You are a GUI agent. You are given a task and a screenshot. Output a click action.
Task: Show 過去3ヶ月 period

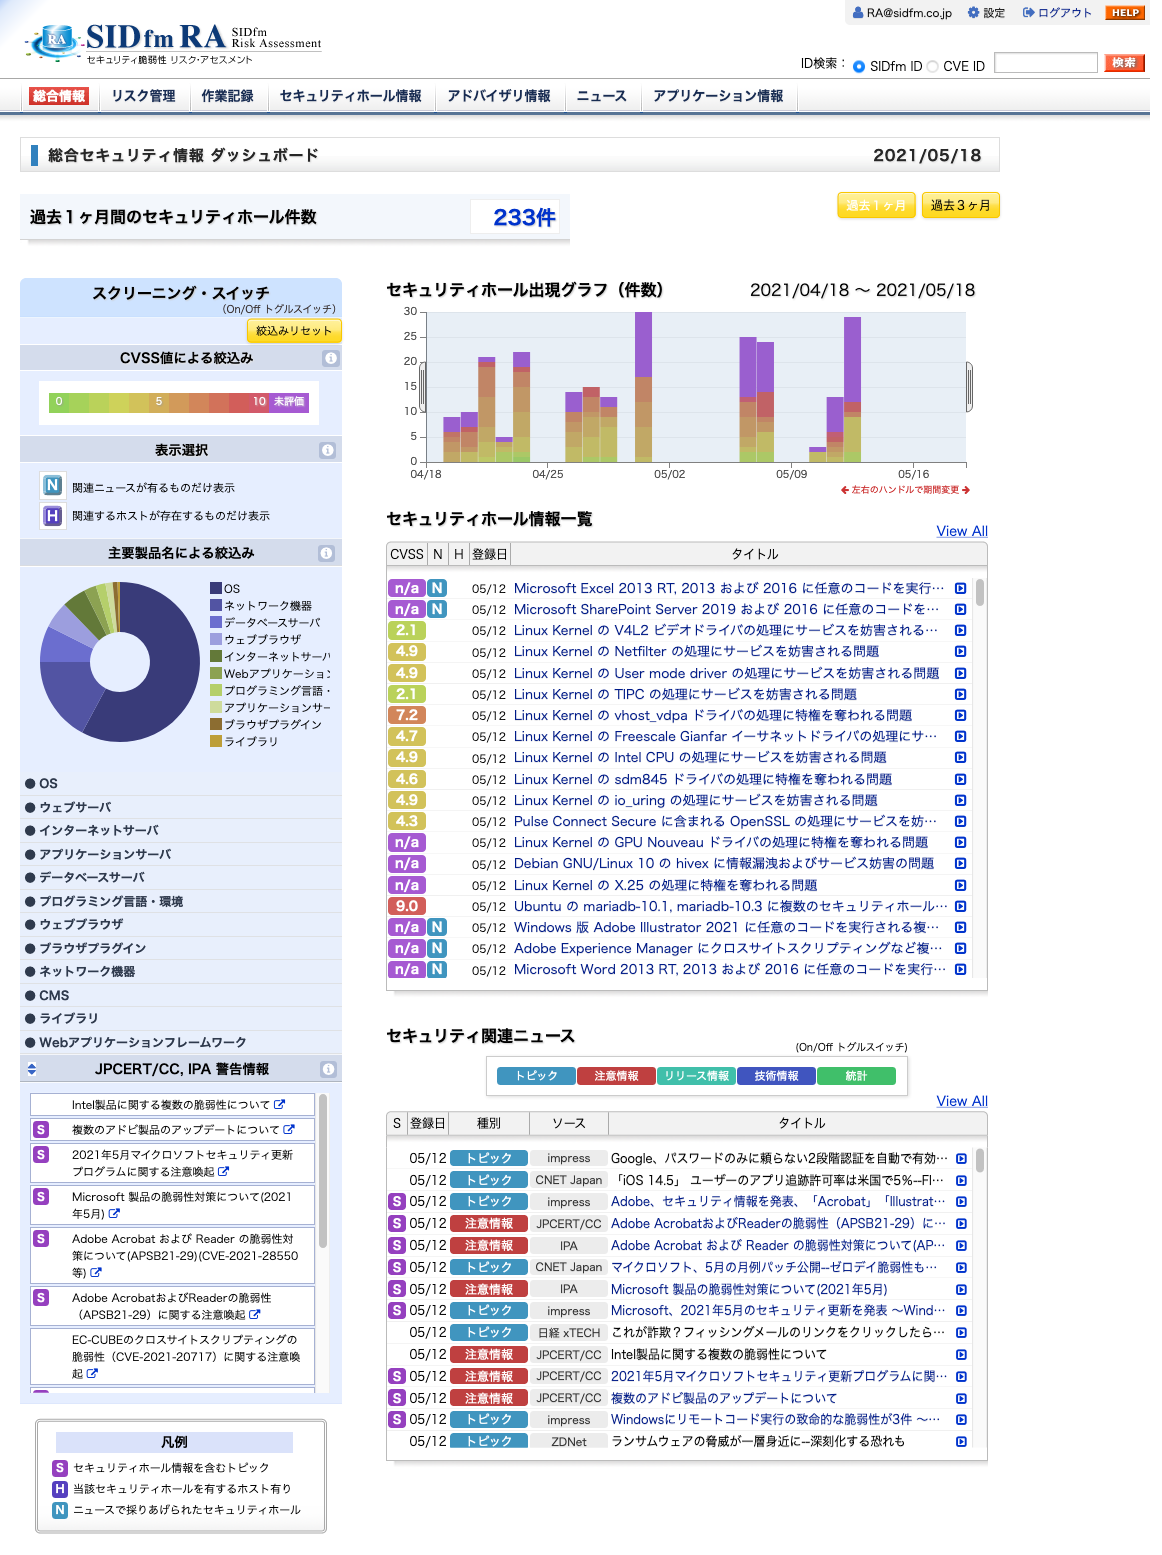tap(960, 205)
